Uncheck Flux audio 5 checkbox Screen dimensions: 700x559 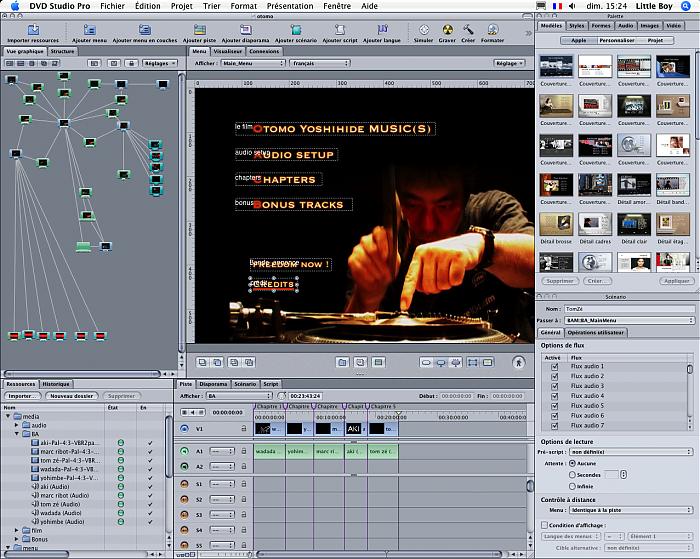(554, 405)
